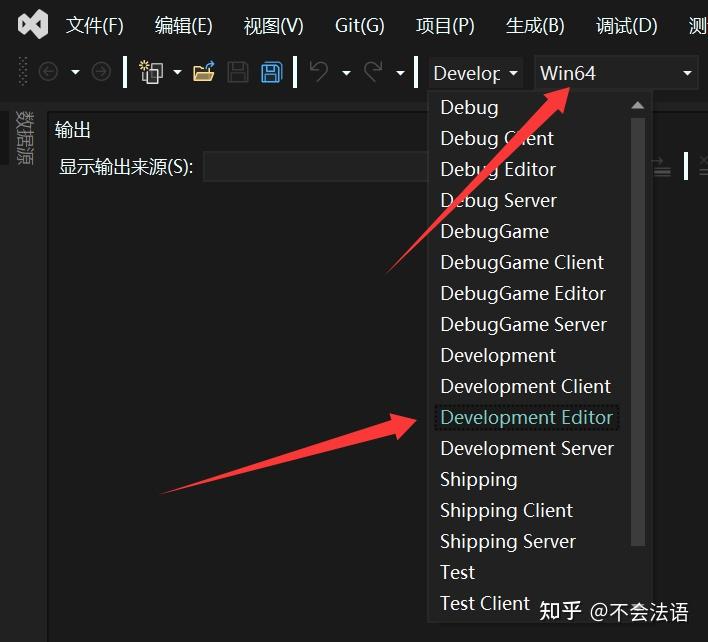
Task: Open the 项目(P) menu
Action: point(445,25)
